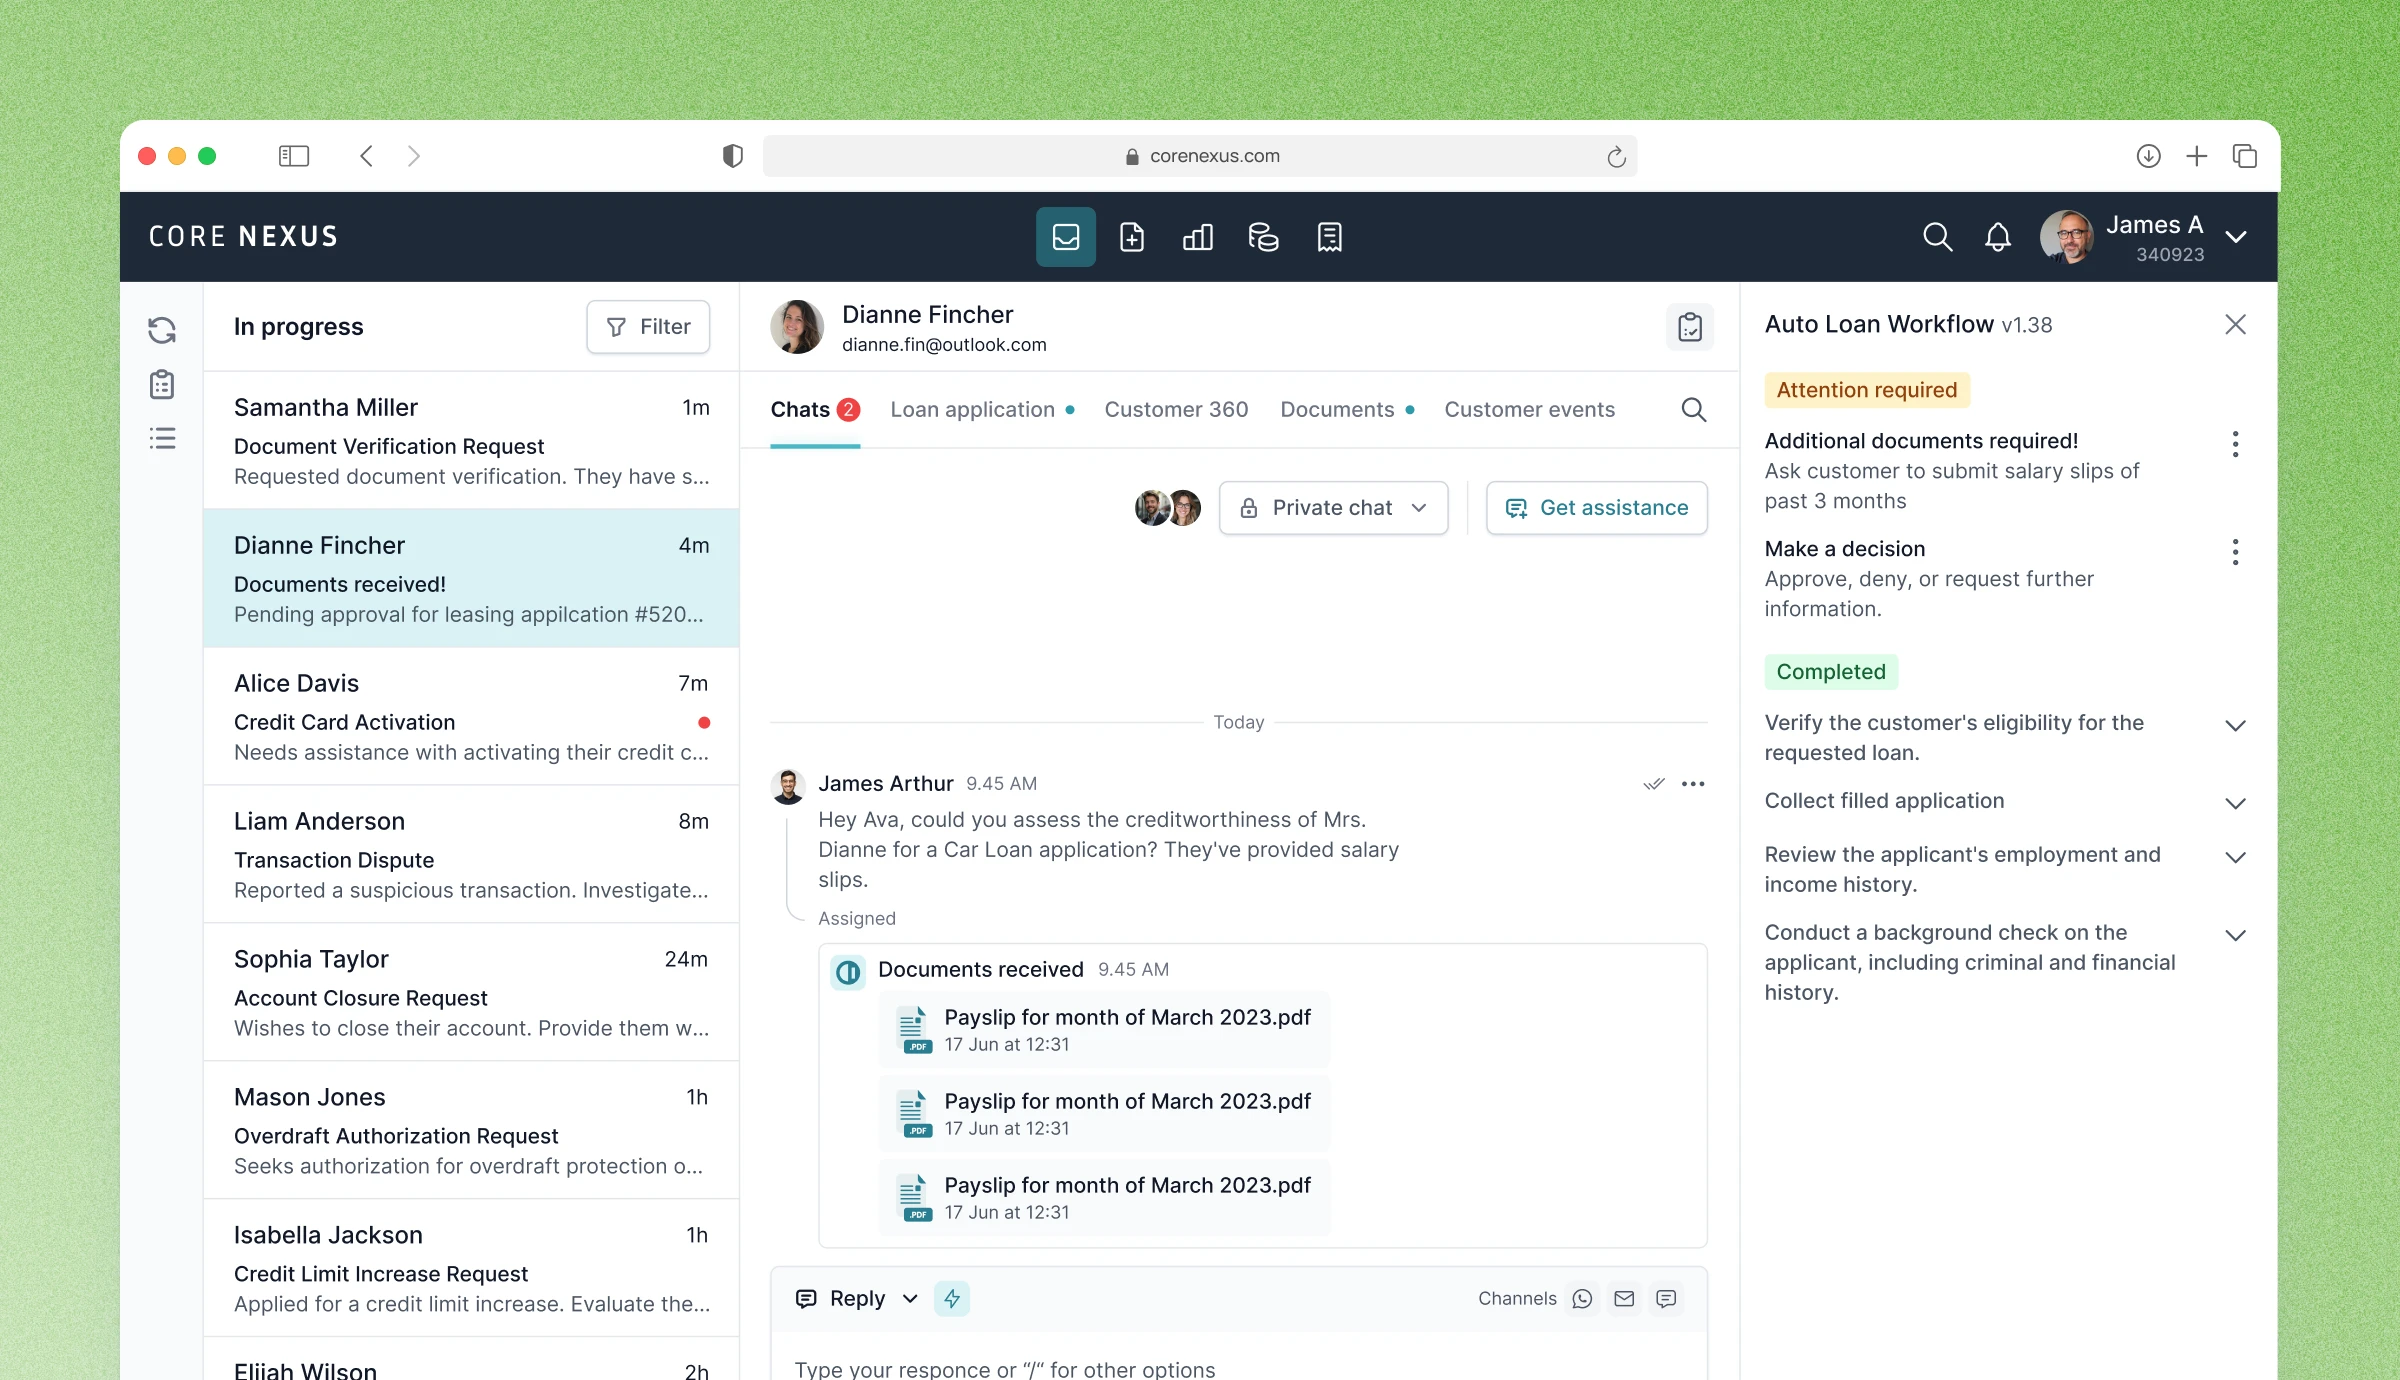The height and width of the screenshot is (1380, 2400).
Task: Expand the James A account menu chevron
Action: 2236,237
